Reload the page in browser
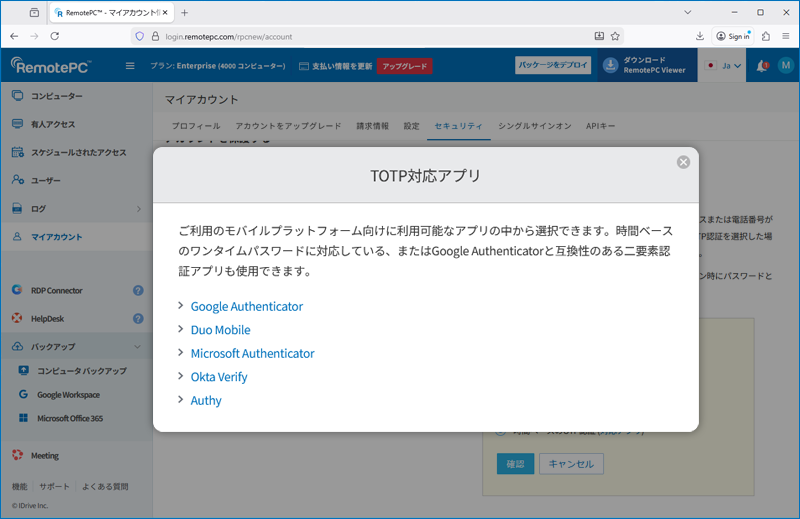Viewport: 800px width, 519px height. 55,36
